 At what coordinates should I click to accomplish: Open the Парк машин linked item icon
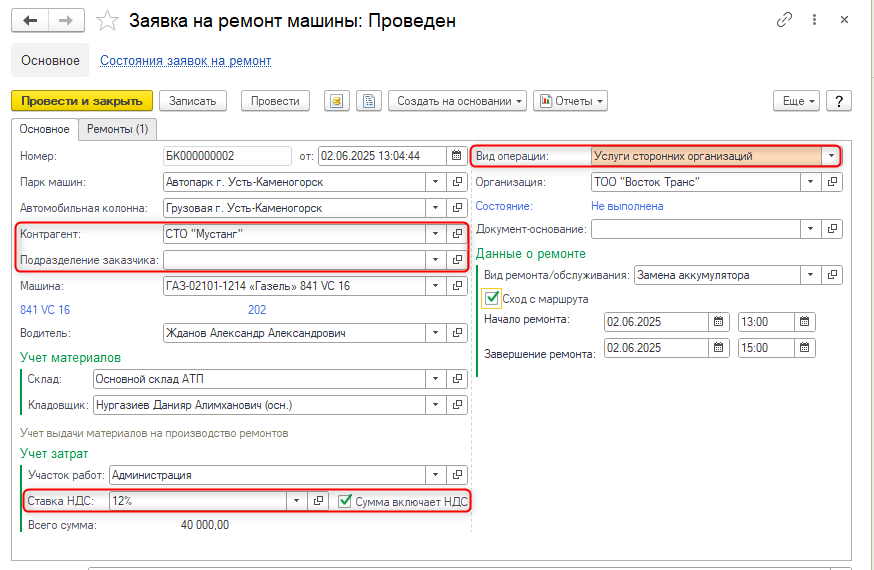[x=457, y=182]
